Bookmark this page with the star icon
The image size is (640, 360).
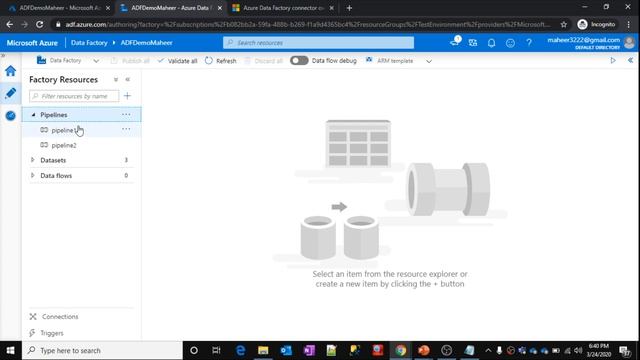click(564, 24)
